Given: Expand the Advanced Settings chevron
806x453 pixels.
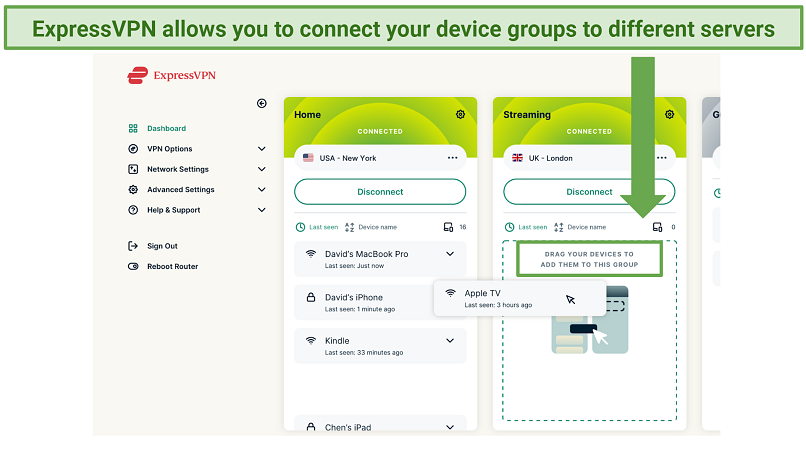Looking at the screenshot, I should [262, 190].
